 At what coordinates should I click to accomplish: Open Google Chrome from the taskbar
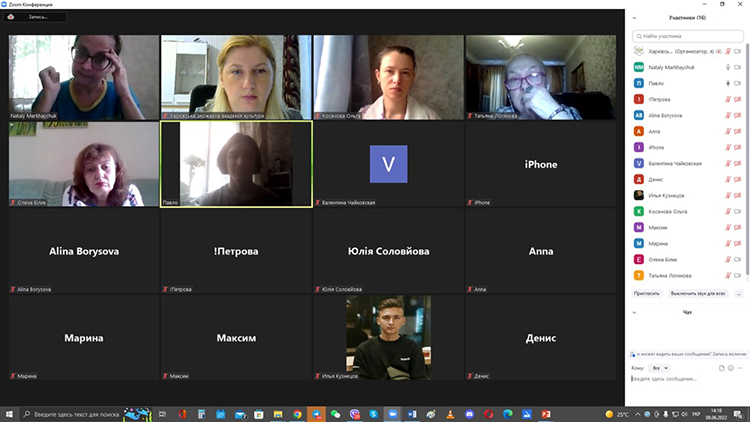click(297, 414)
